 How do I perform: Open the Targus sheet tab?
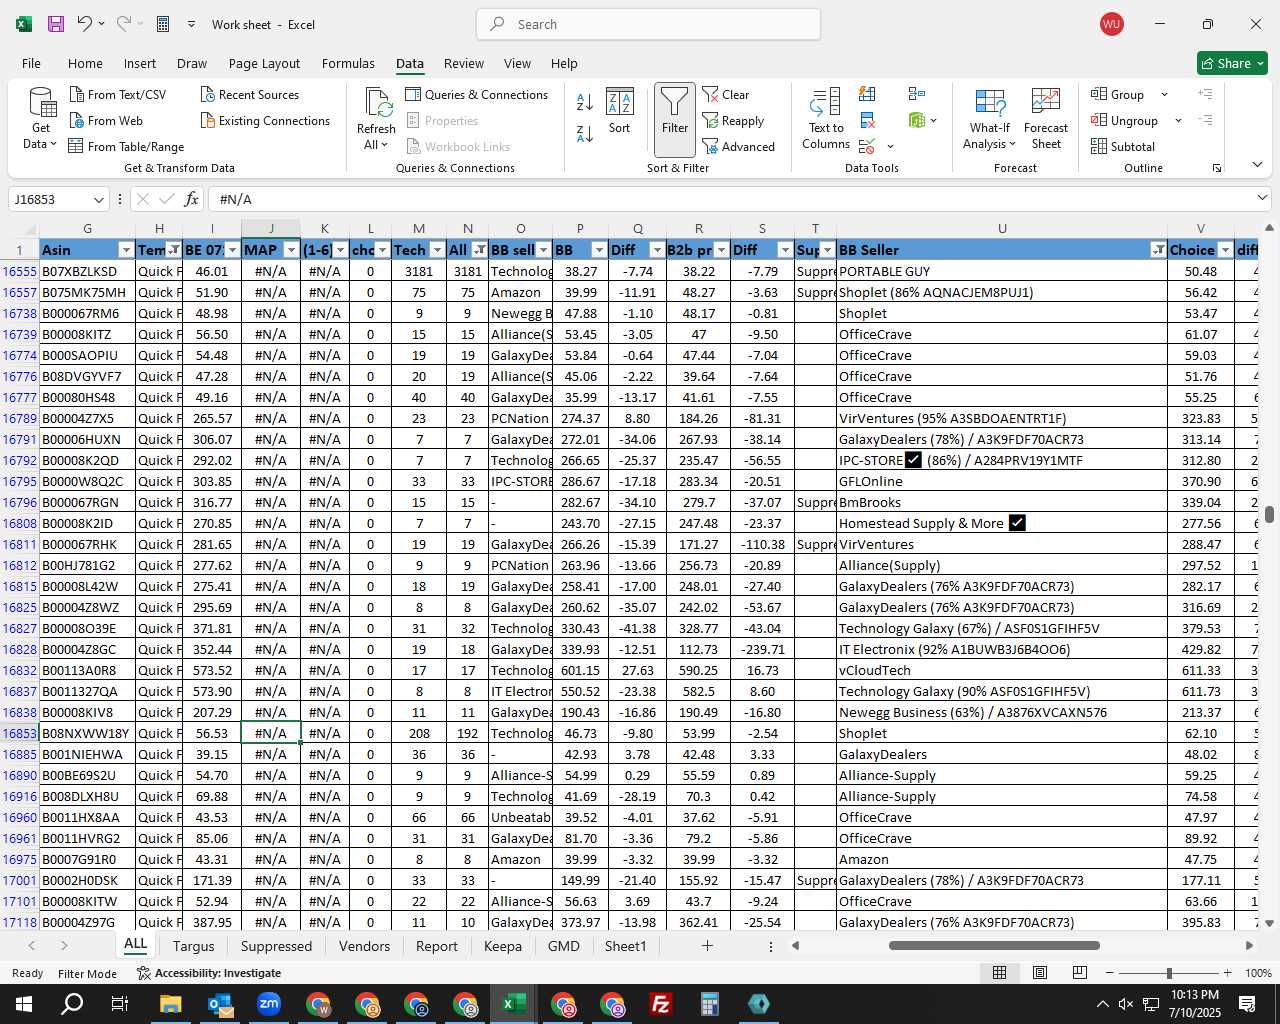[x=193, y=946]
